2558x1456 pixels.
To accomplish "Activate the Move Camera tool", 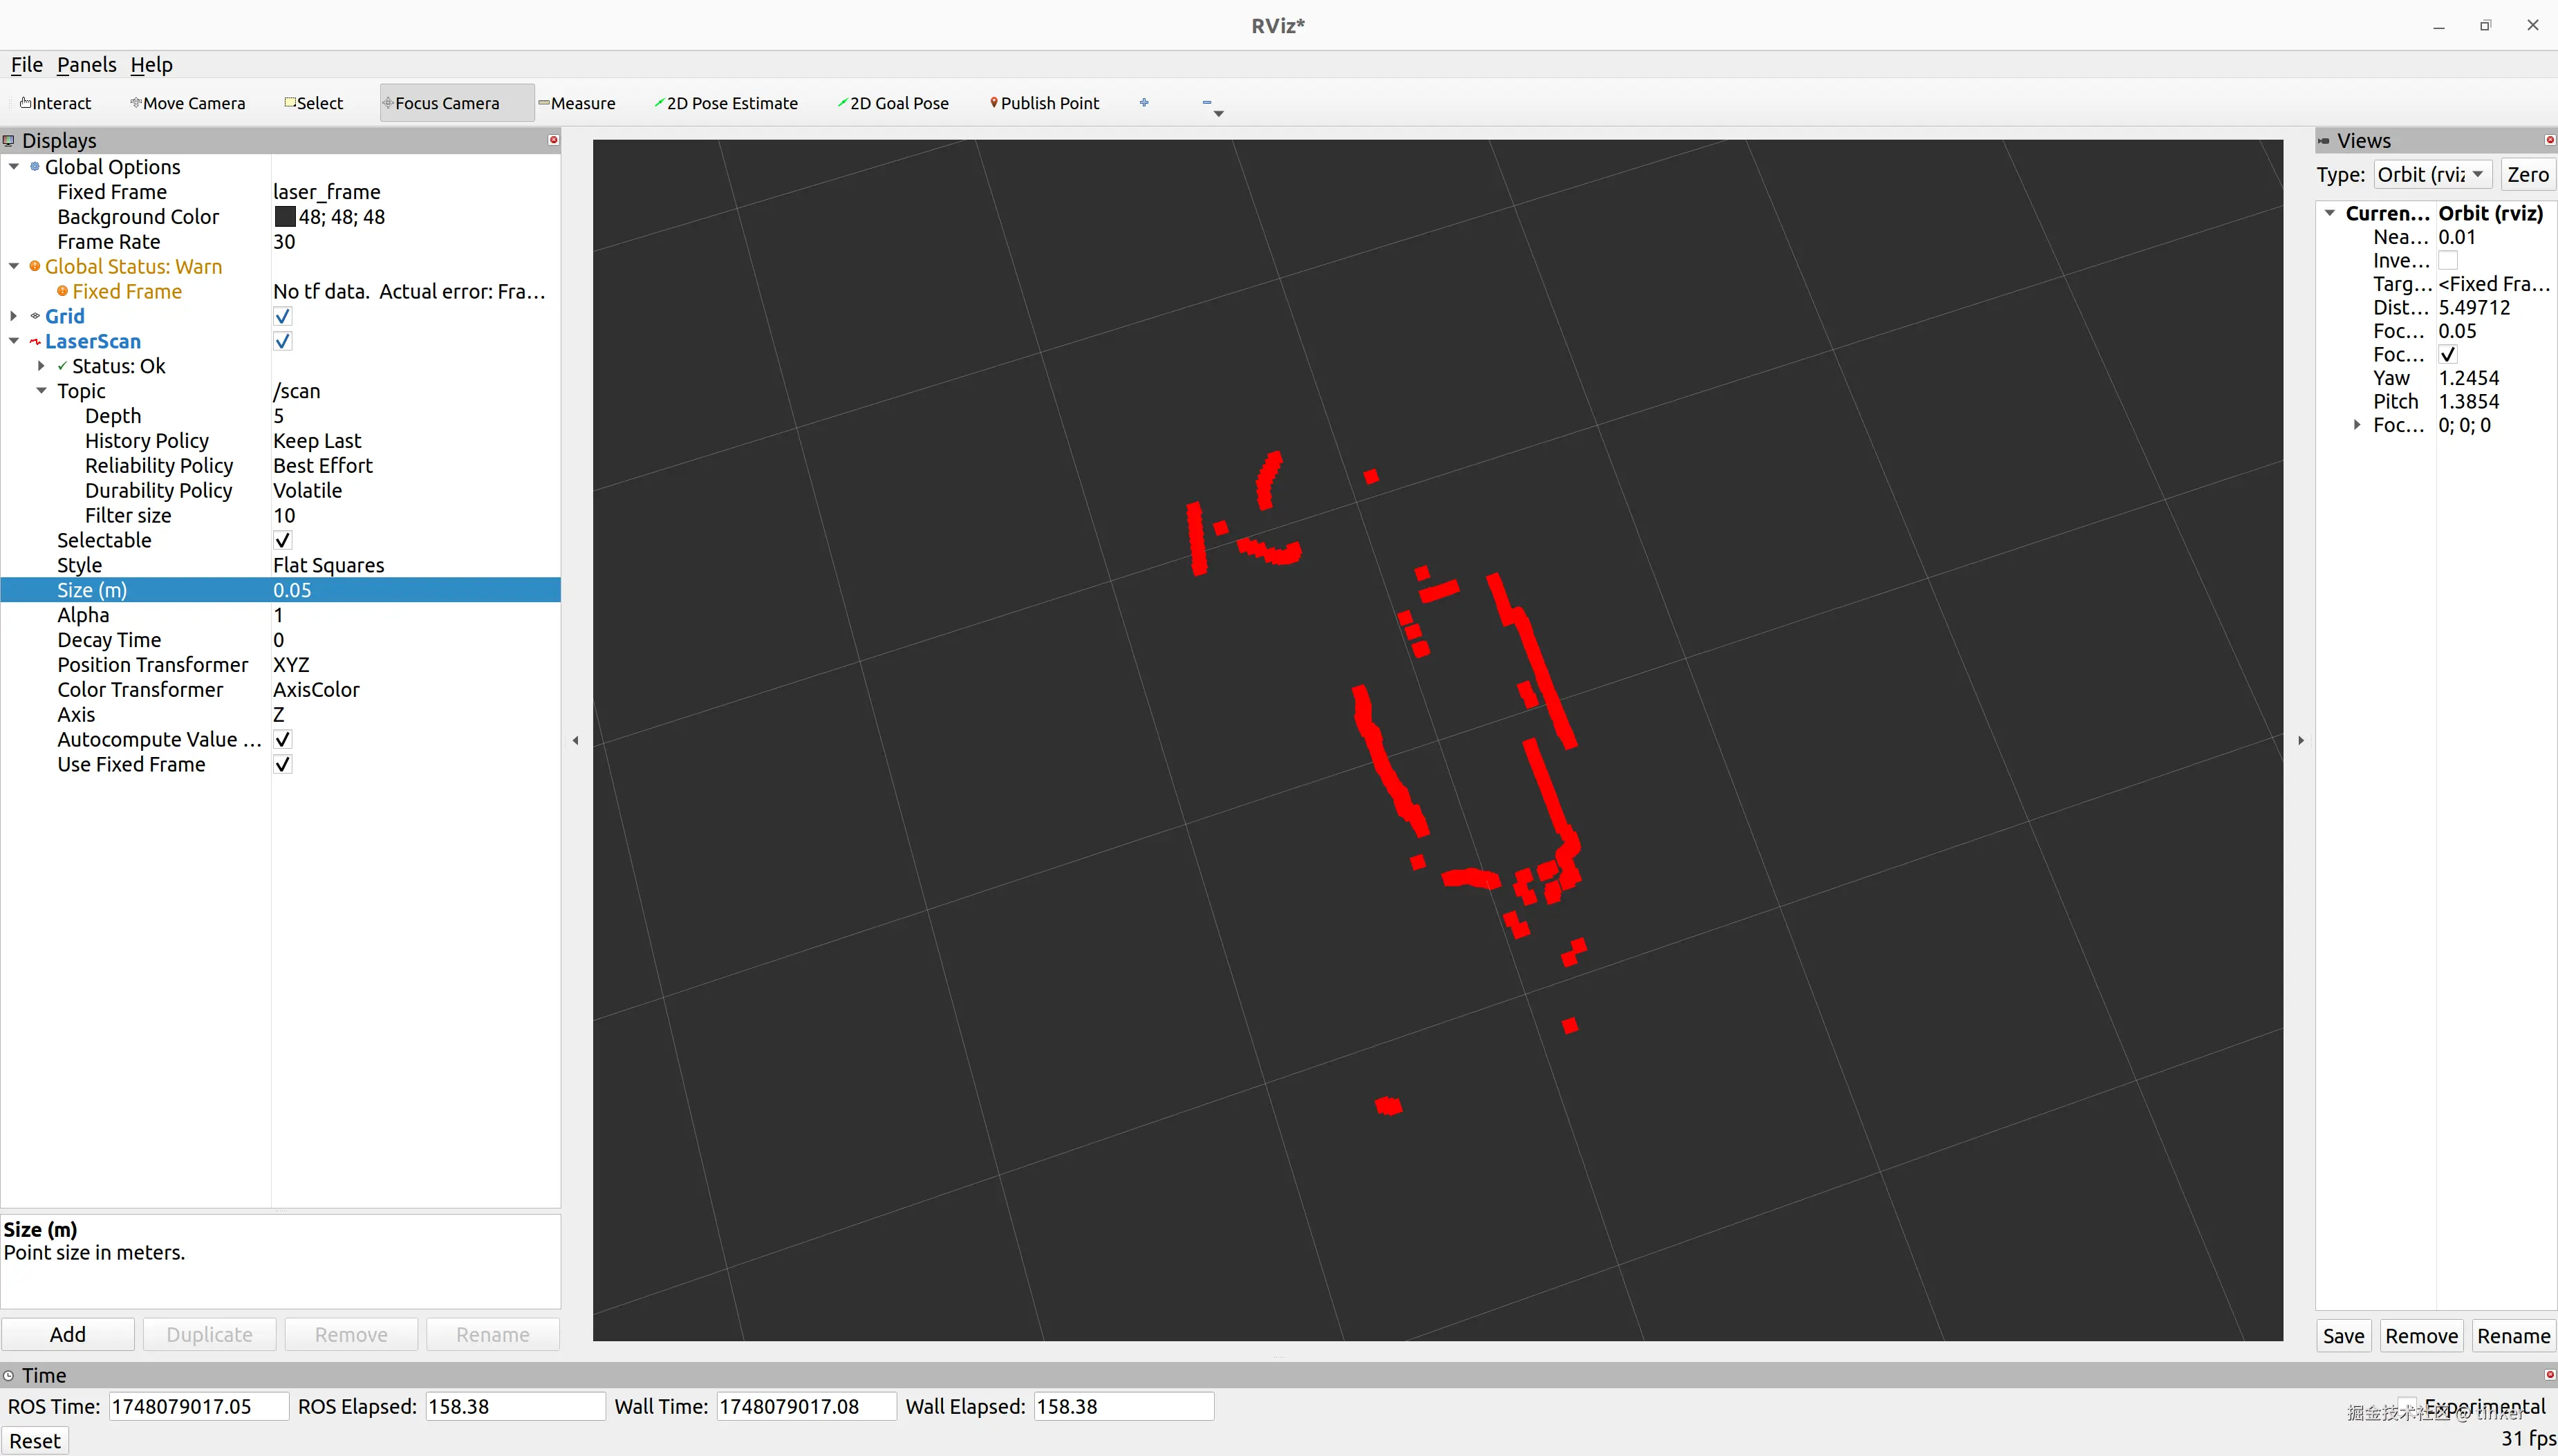I will coord(188,103).
